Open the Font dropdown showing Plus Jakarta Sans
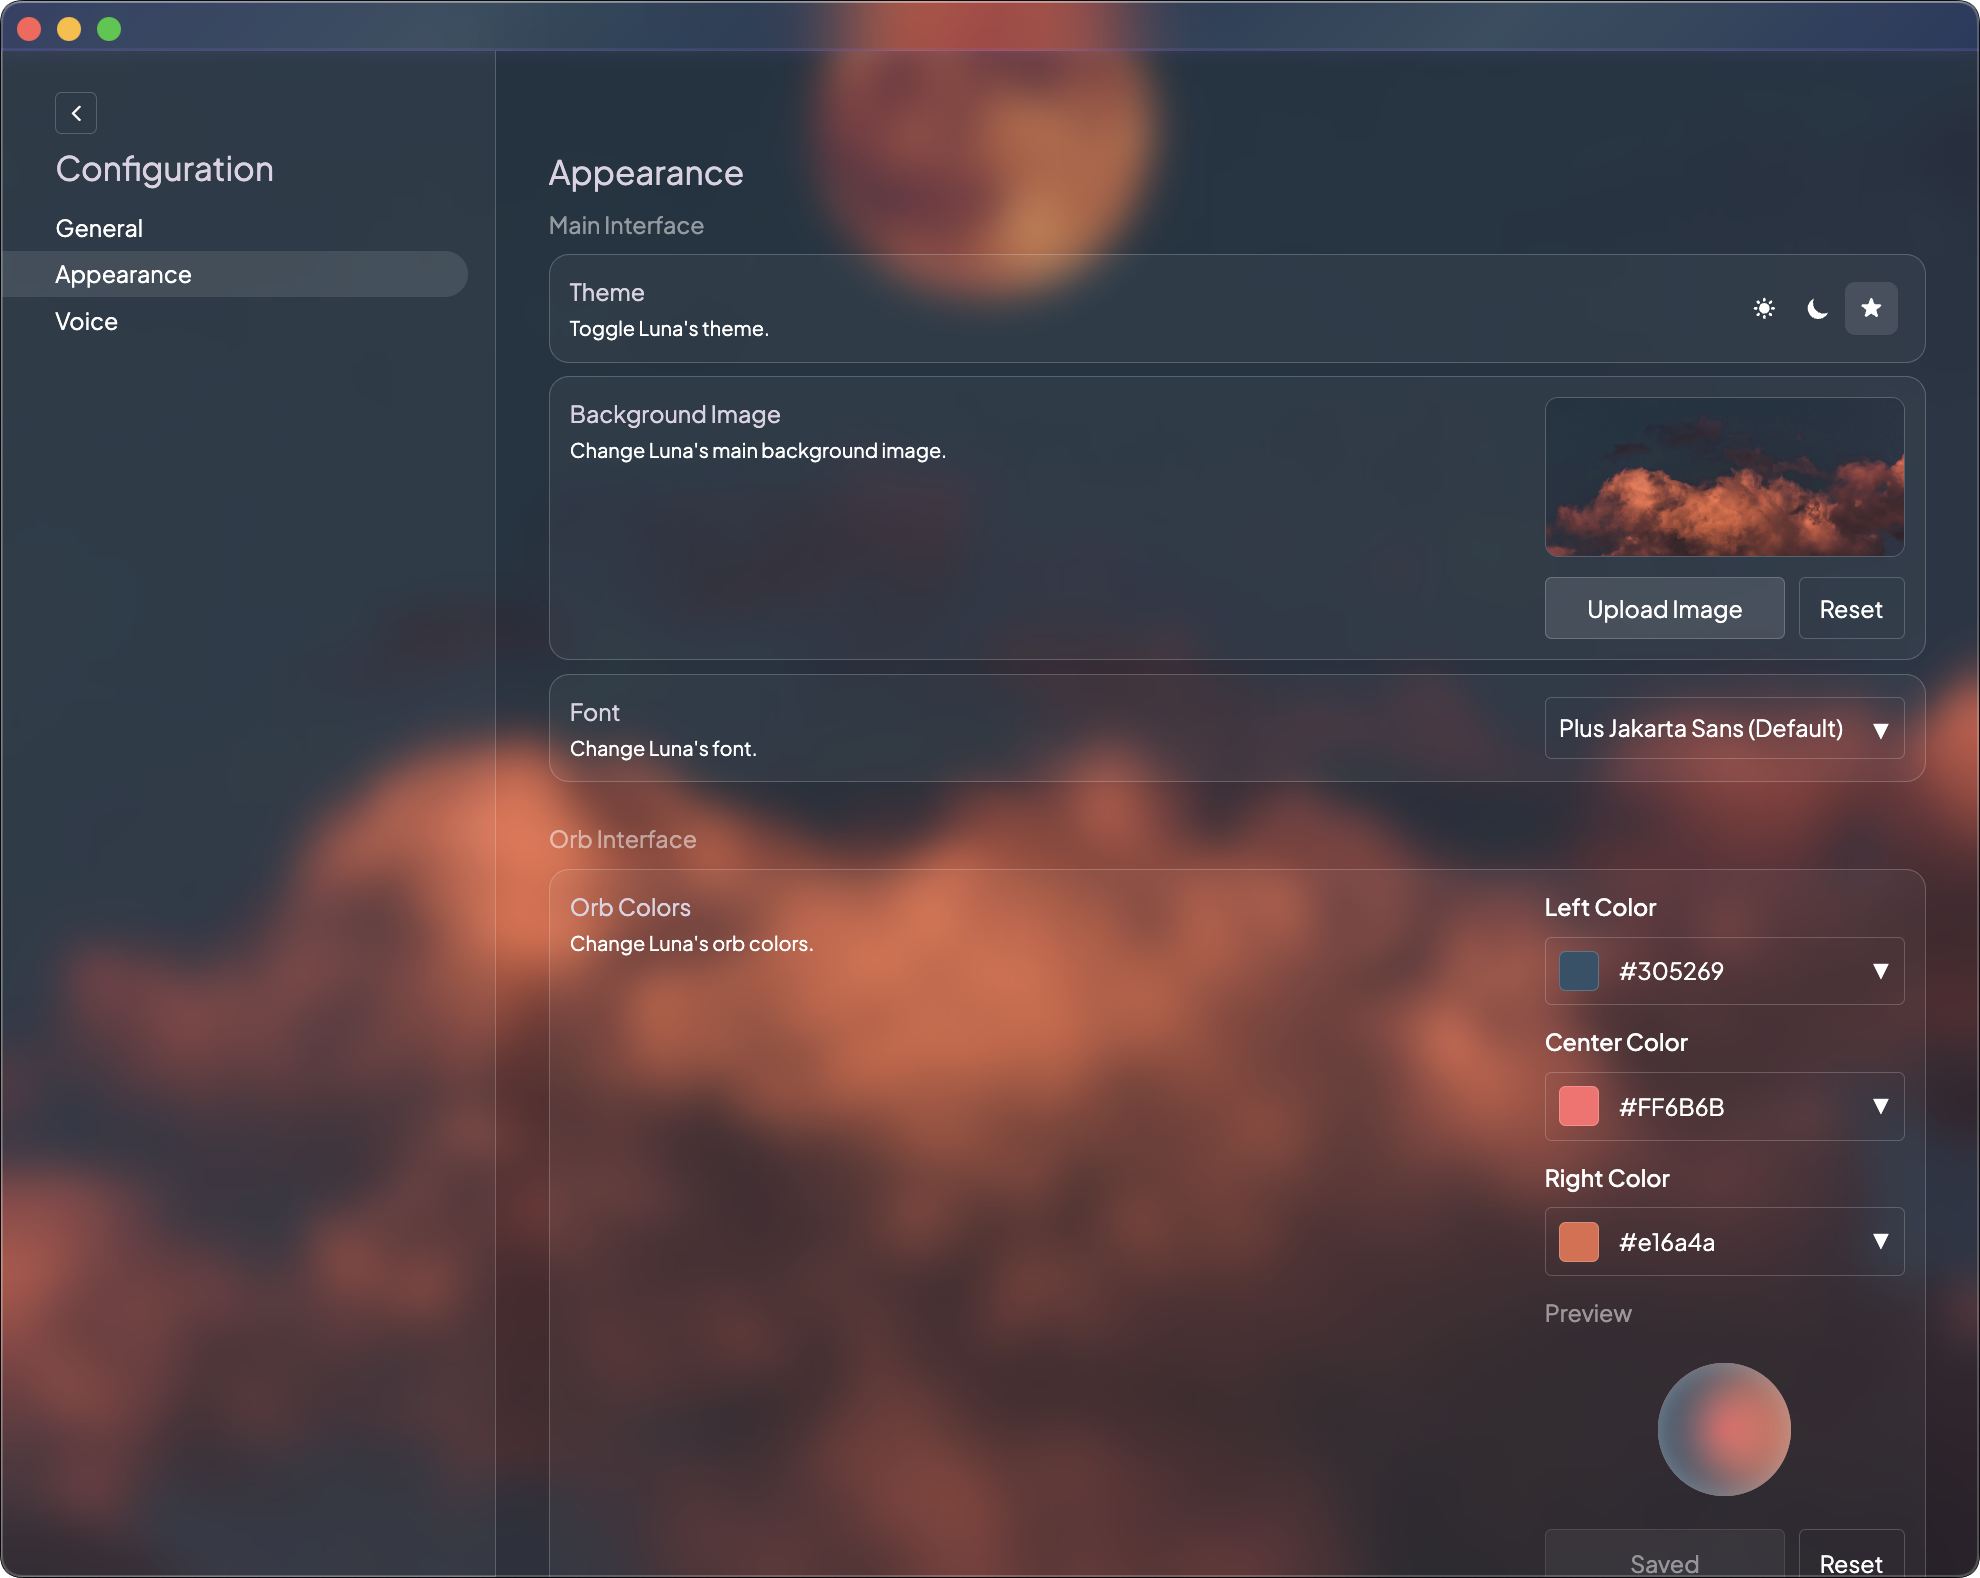Image resolution: width=1980 pixels, height=1578 pixels. point(1723,728)
